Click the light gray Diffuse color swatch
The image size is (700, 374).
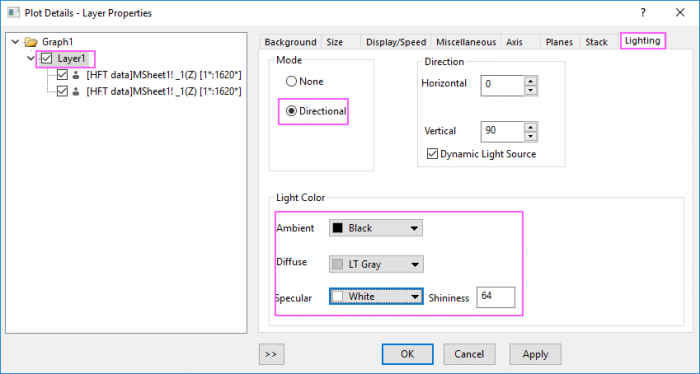pos(338,264)
